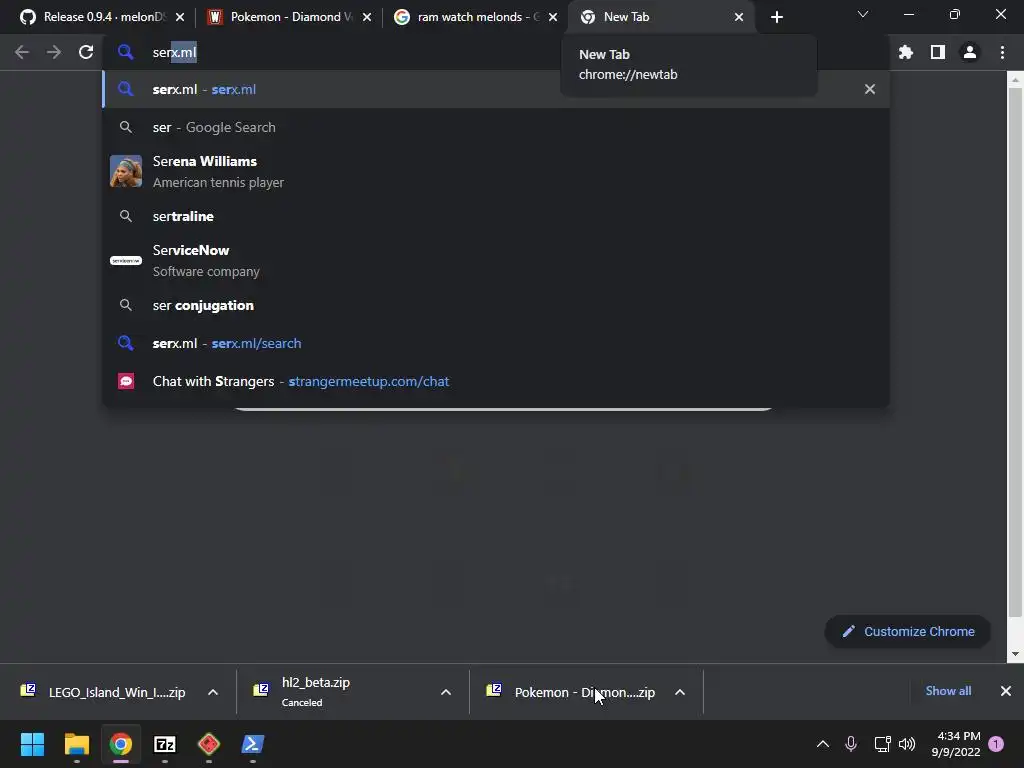Image resolution: width=1024 pixels, height=768 pixels.
Task: Open the red diamond taskbar app
Action: [208, 744]
